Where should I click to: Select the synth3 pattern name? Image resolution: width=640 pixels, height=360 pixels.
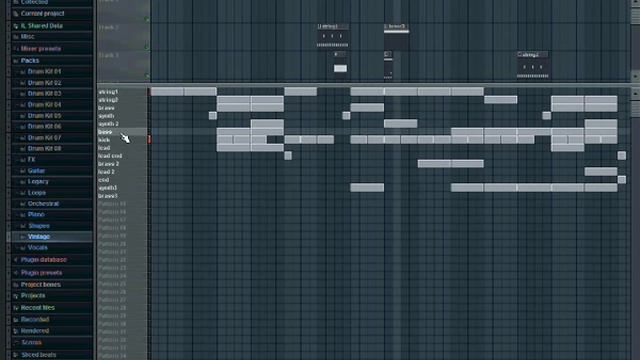click(107, 188)
